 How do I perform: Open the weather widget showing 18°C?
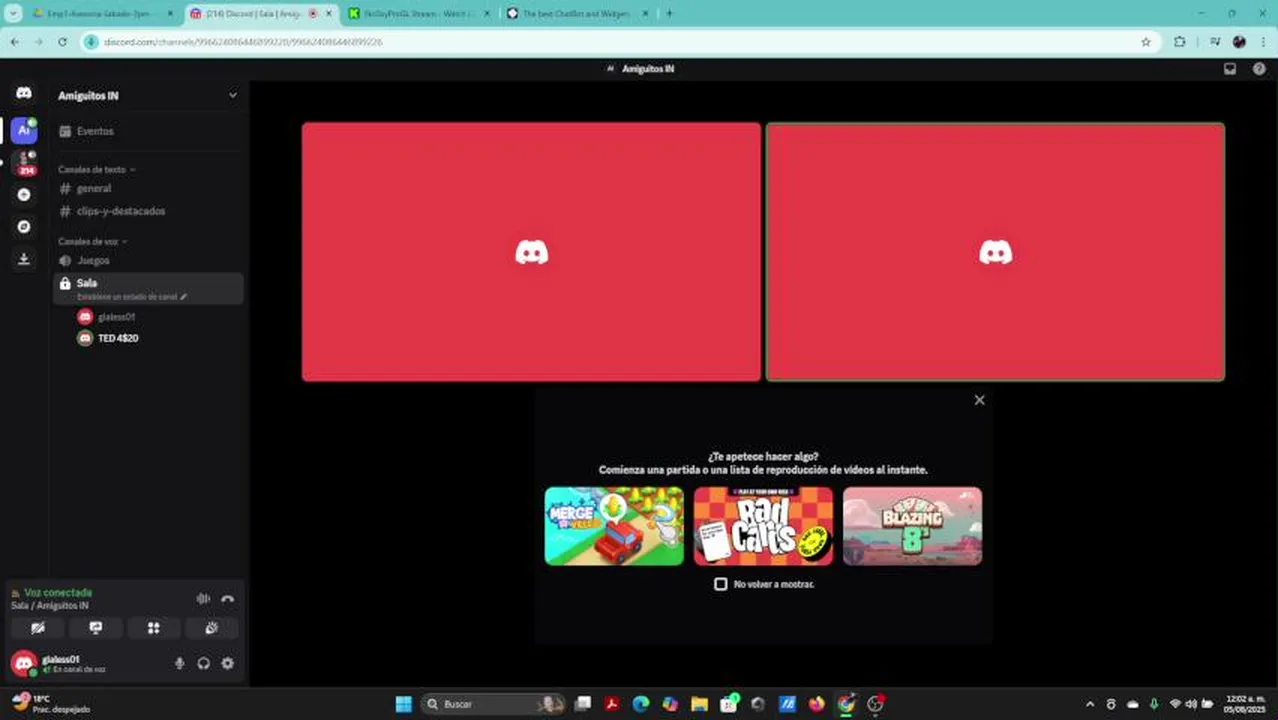(50, 704)
